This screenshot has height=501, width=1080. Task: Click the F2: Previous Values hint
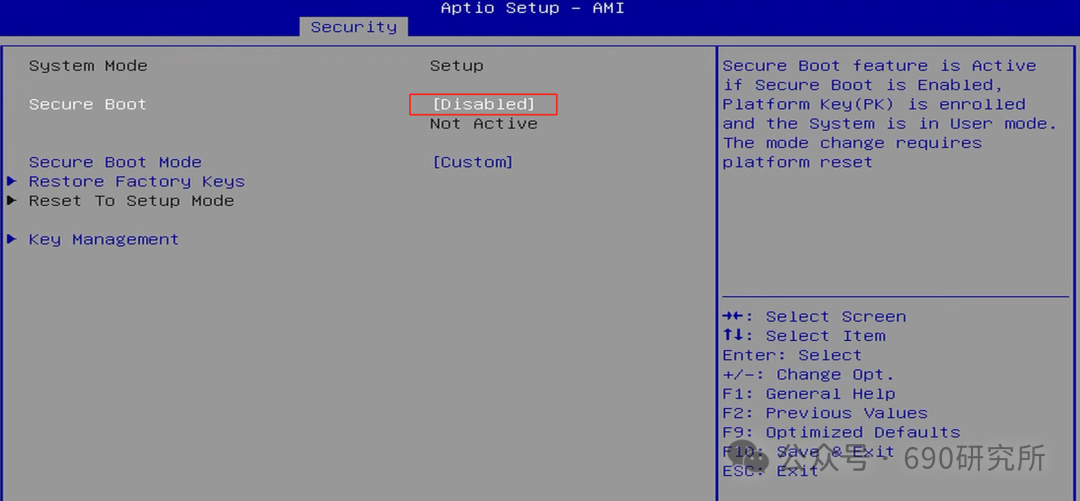(825, 413)
